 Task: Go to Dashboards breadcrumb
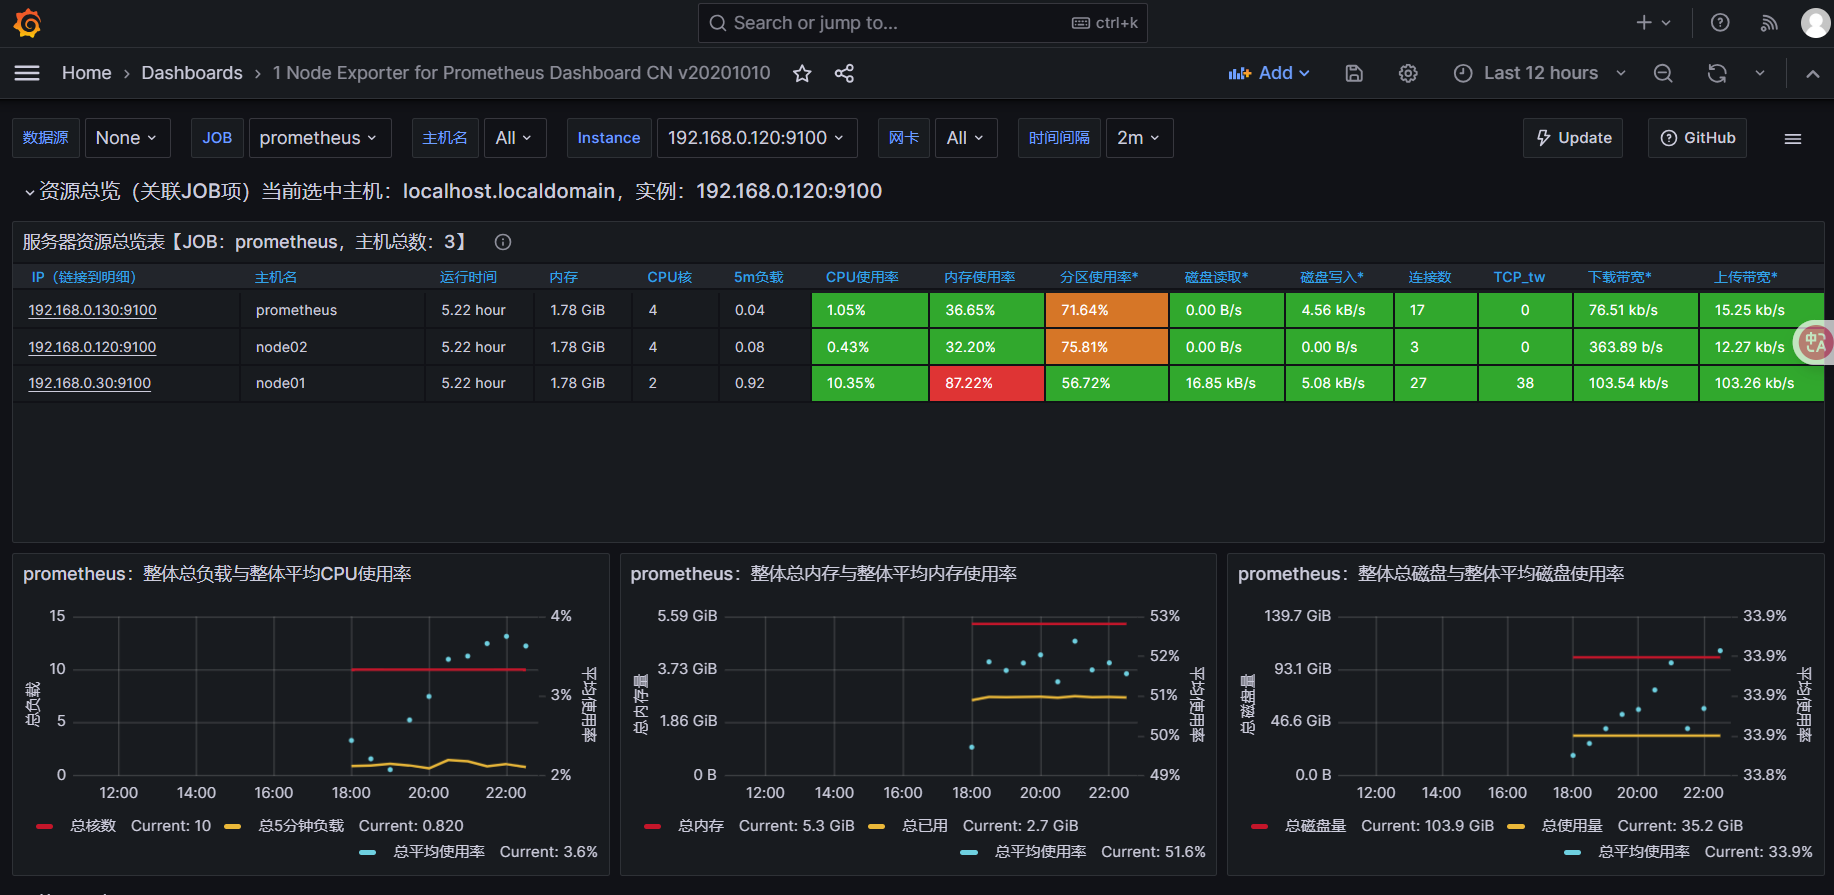pyautogui.click(x=192, y=73)
